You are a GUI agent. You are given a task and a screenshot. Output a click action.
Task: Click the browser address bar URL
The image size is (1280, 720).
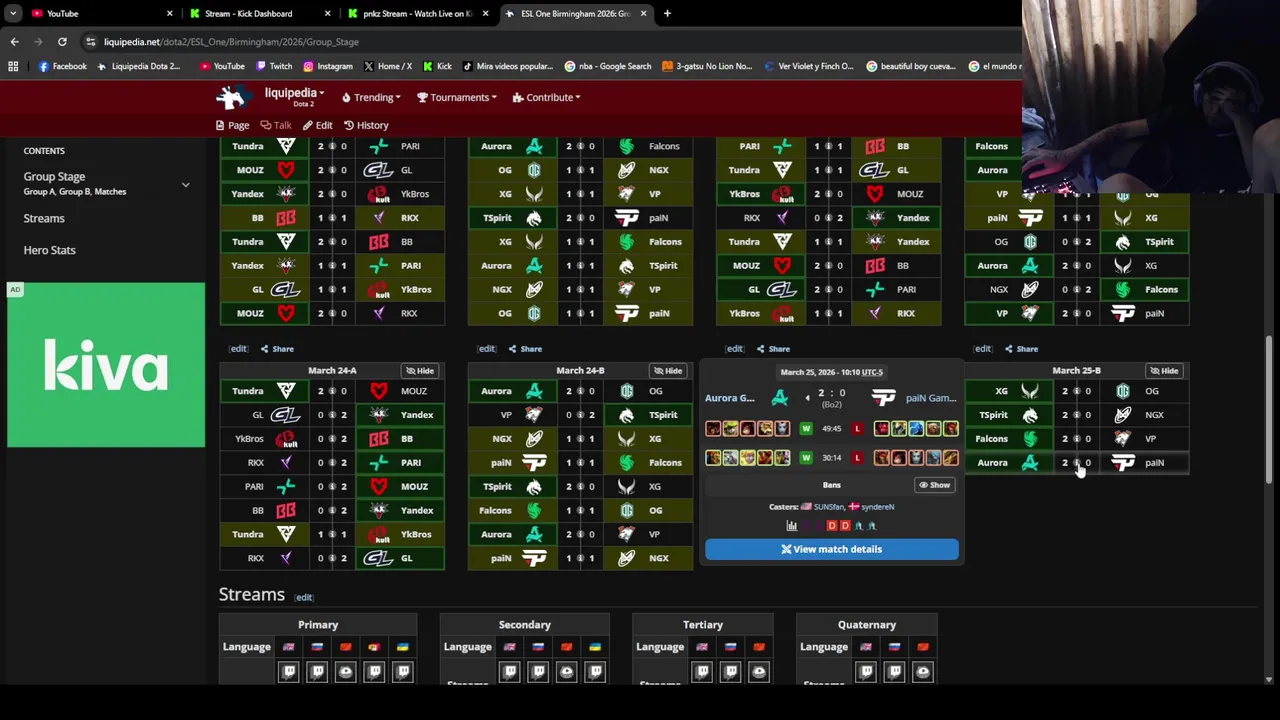(231, 42)
